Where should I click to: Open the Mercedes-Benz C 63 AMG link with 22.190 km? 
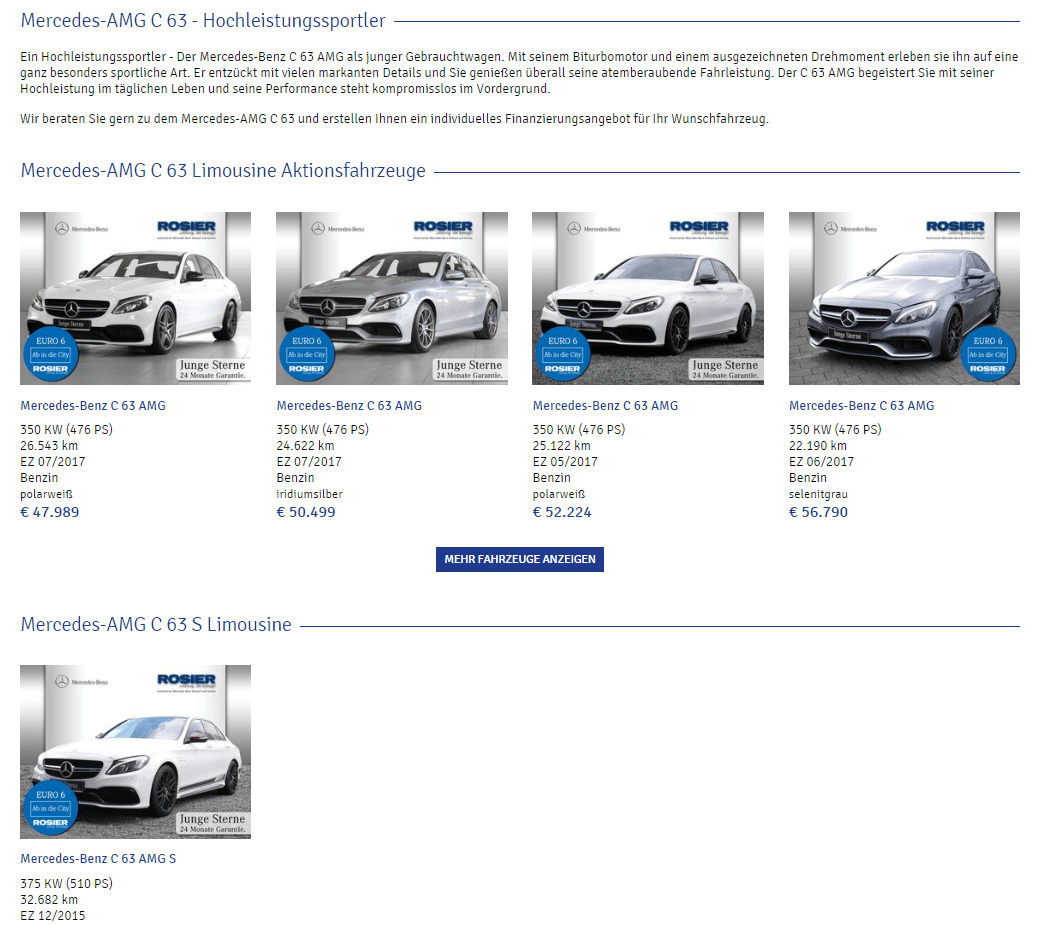(861, 406)
